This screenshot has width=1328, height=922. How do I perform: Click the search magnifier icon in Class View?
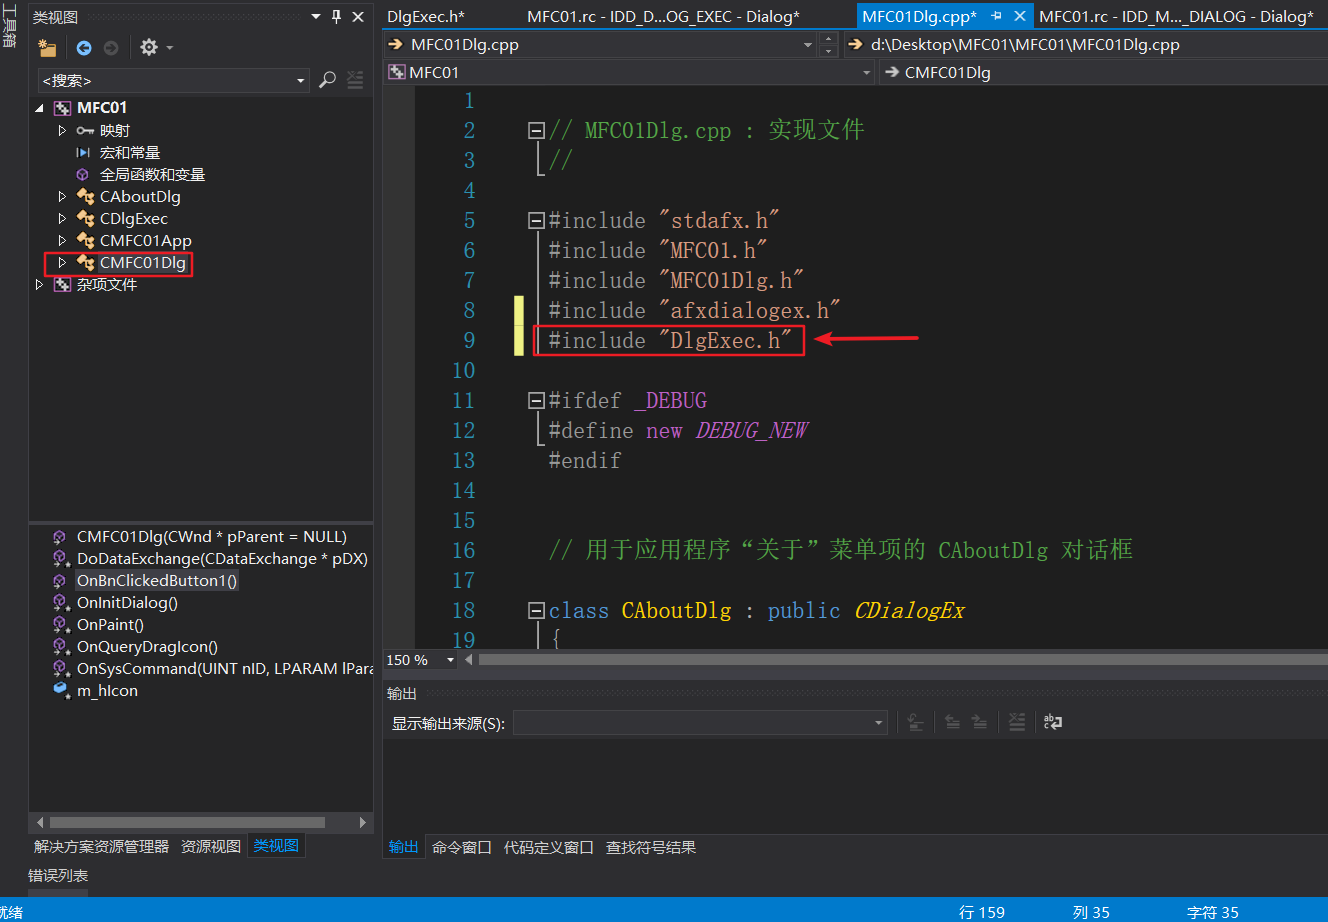click(x=327, y=80)
